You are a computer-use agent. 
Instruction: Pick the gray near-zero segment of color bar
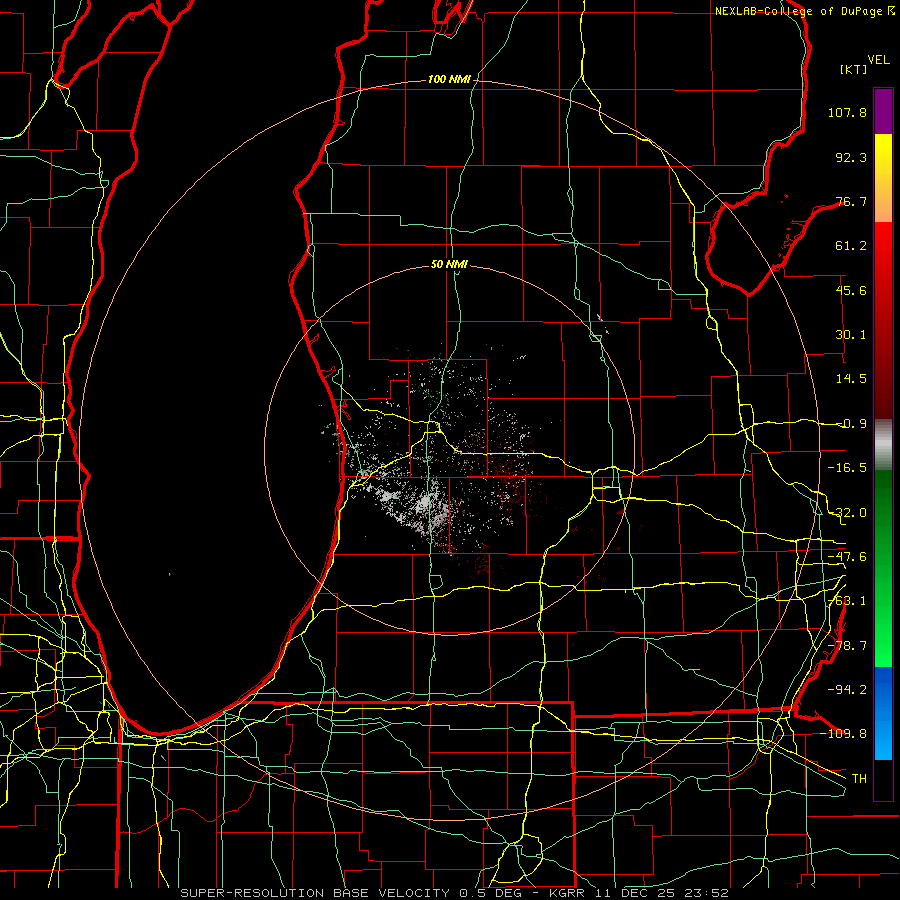click(883, 444)
